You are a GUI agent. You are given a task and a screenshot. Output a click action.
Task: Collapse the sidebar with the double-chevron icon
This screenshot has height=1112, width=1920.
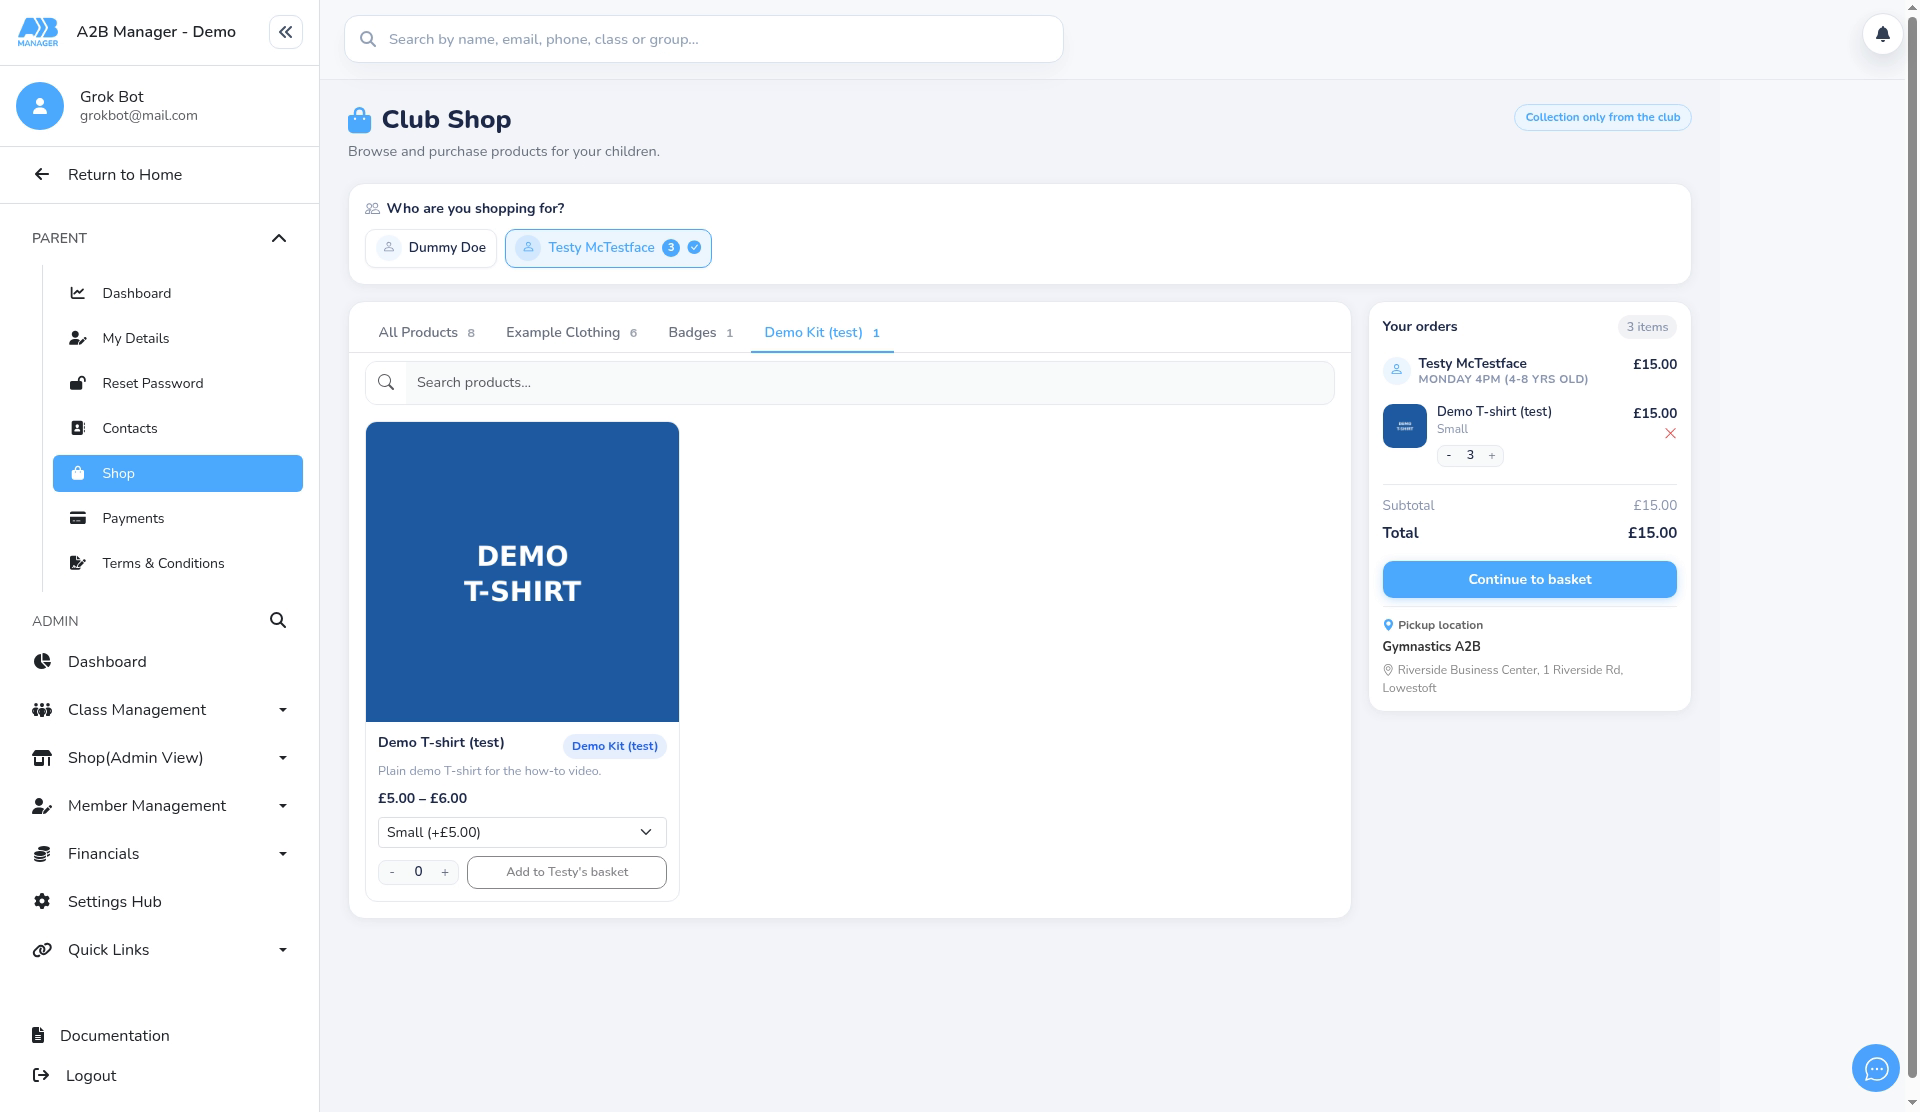[x=285, y=32]
